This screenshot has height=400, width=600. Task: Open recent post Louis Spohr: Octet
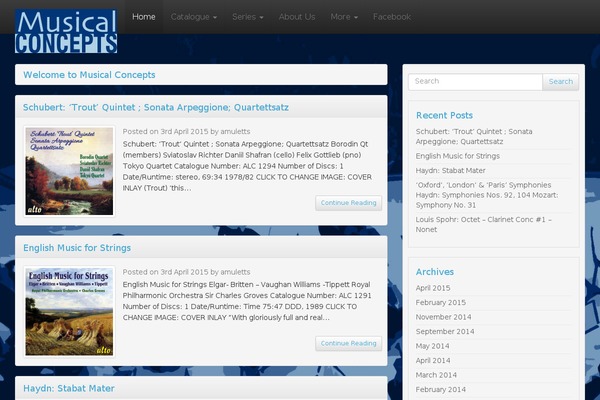click(484, 224)
